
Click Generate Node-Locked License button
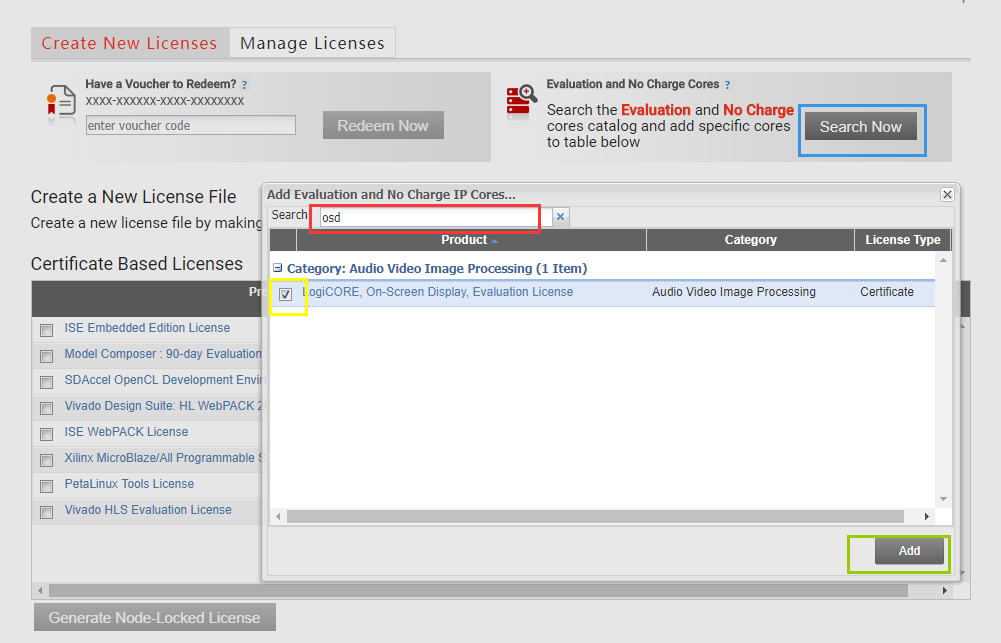pyautogui.click(x=154, y=617)
